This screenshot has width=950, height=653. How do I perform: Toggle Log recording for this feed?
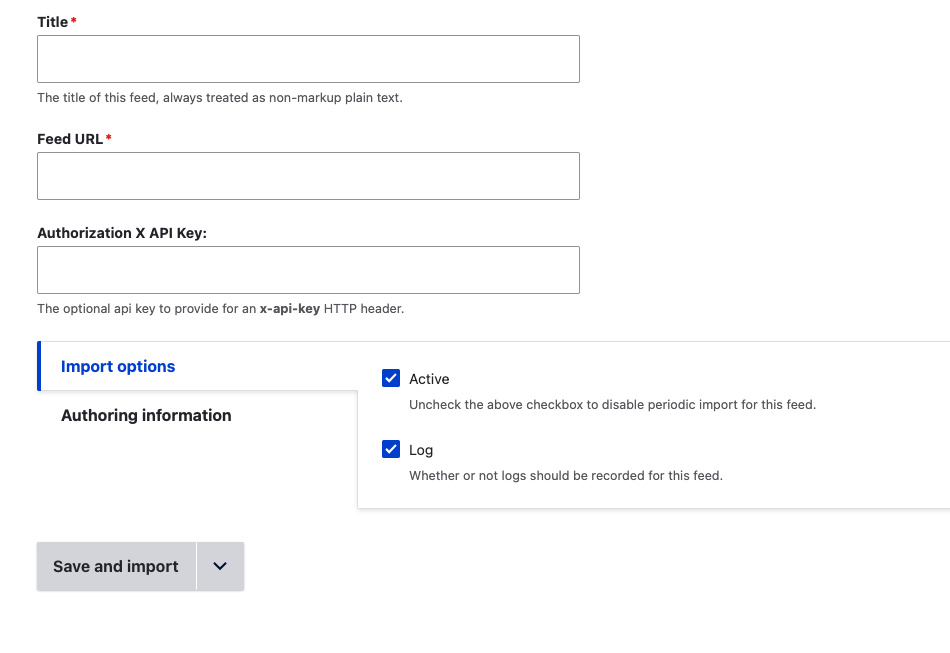(x=391, y=449)
